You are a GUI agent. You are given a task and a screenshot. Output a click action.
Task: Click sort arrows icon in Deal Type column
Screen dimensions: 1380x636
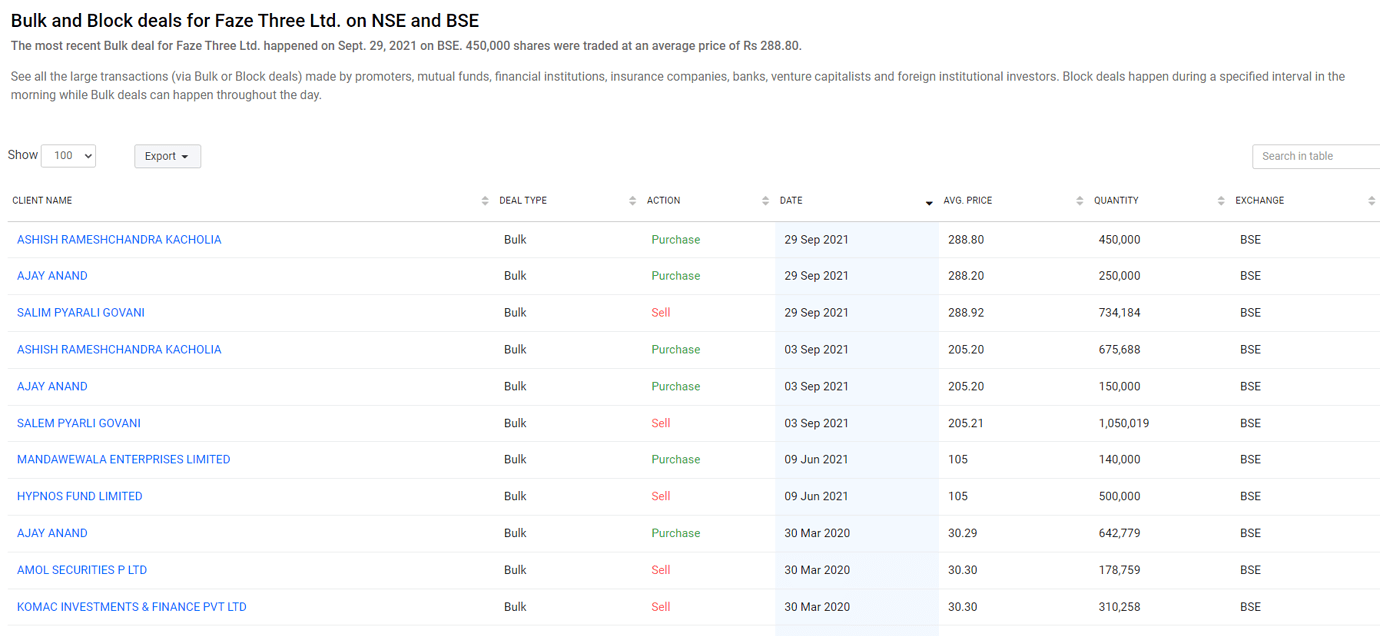(632, 201)
